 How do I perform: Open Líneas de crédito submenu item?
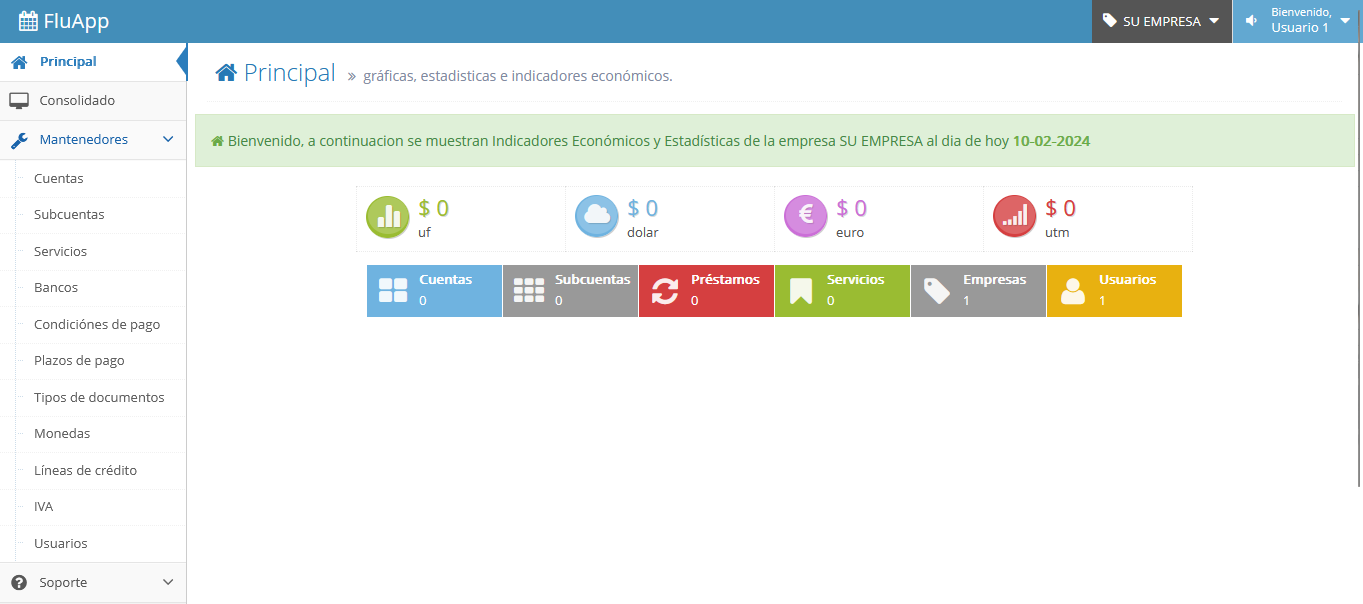coord(85,470)
